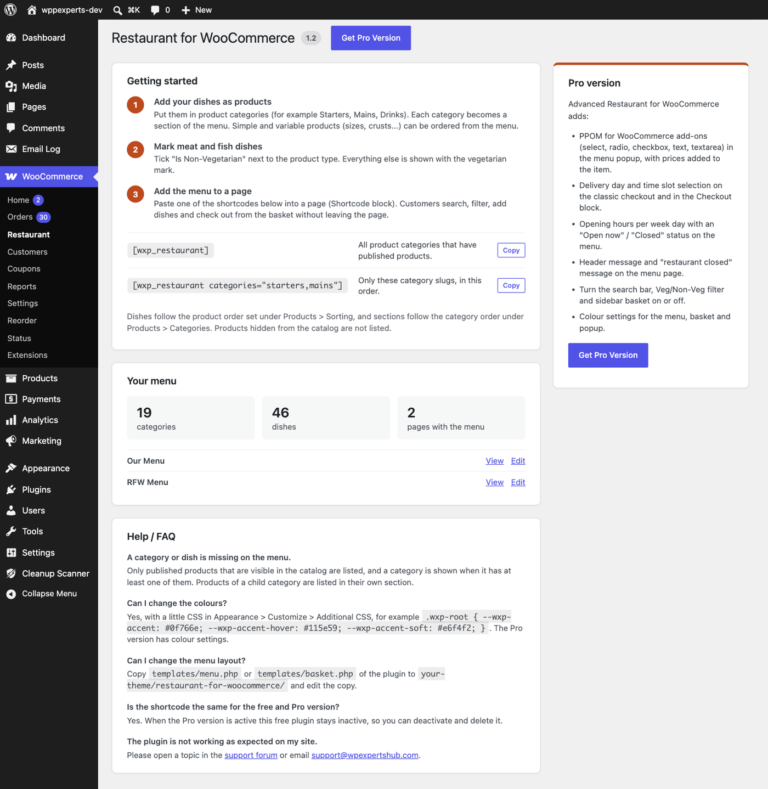Click the Dashboard gauge icon
The width and height of the screenshot is (768, 789).
(x=11, y=38)
